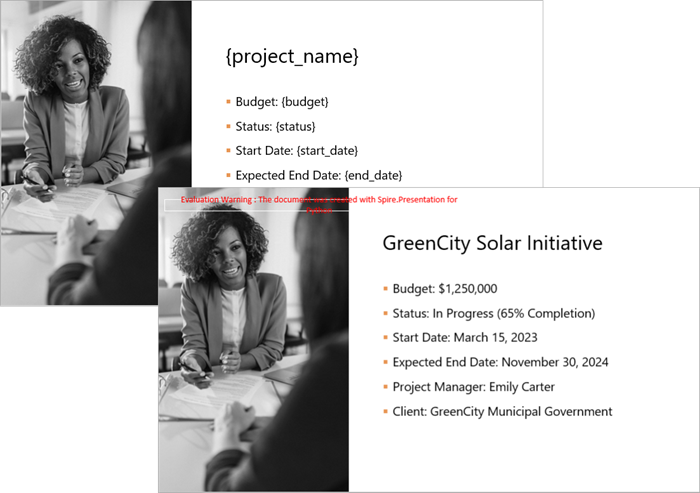Click the 'Status: {status}' bullet line
Viewport: 700px width, 493px height.
pos(275,126)
